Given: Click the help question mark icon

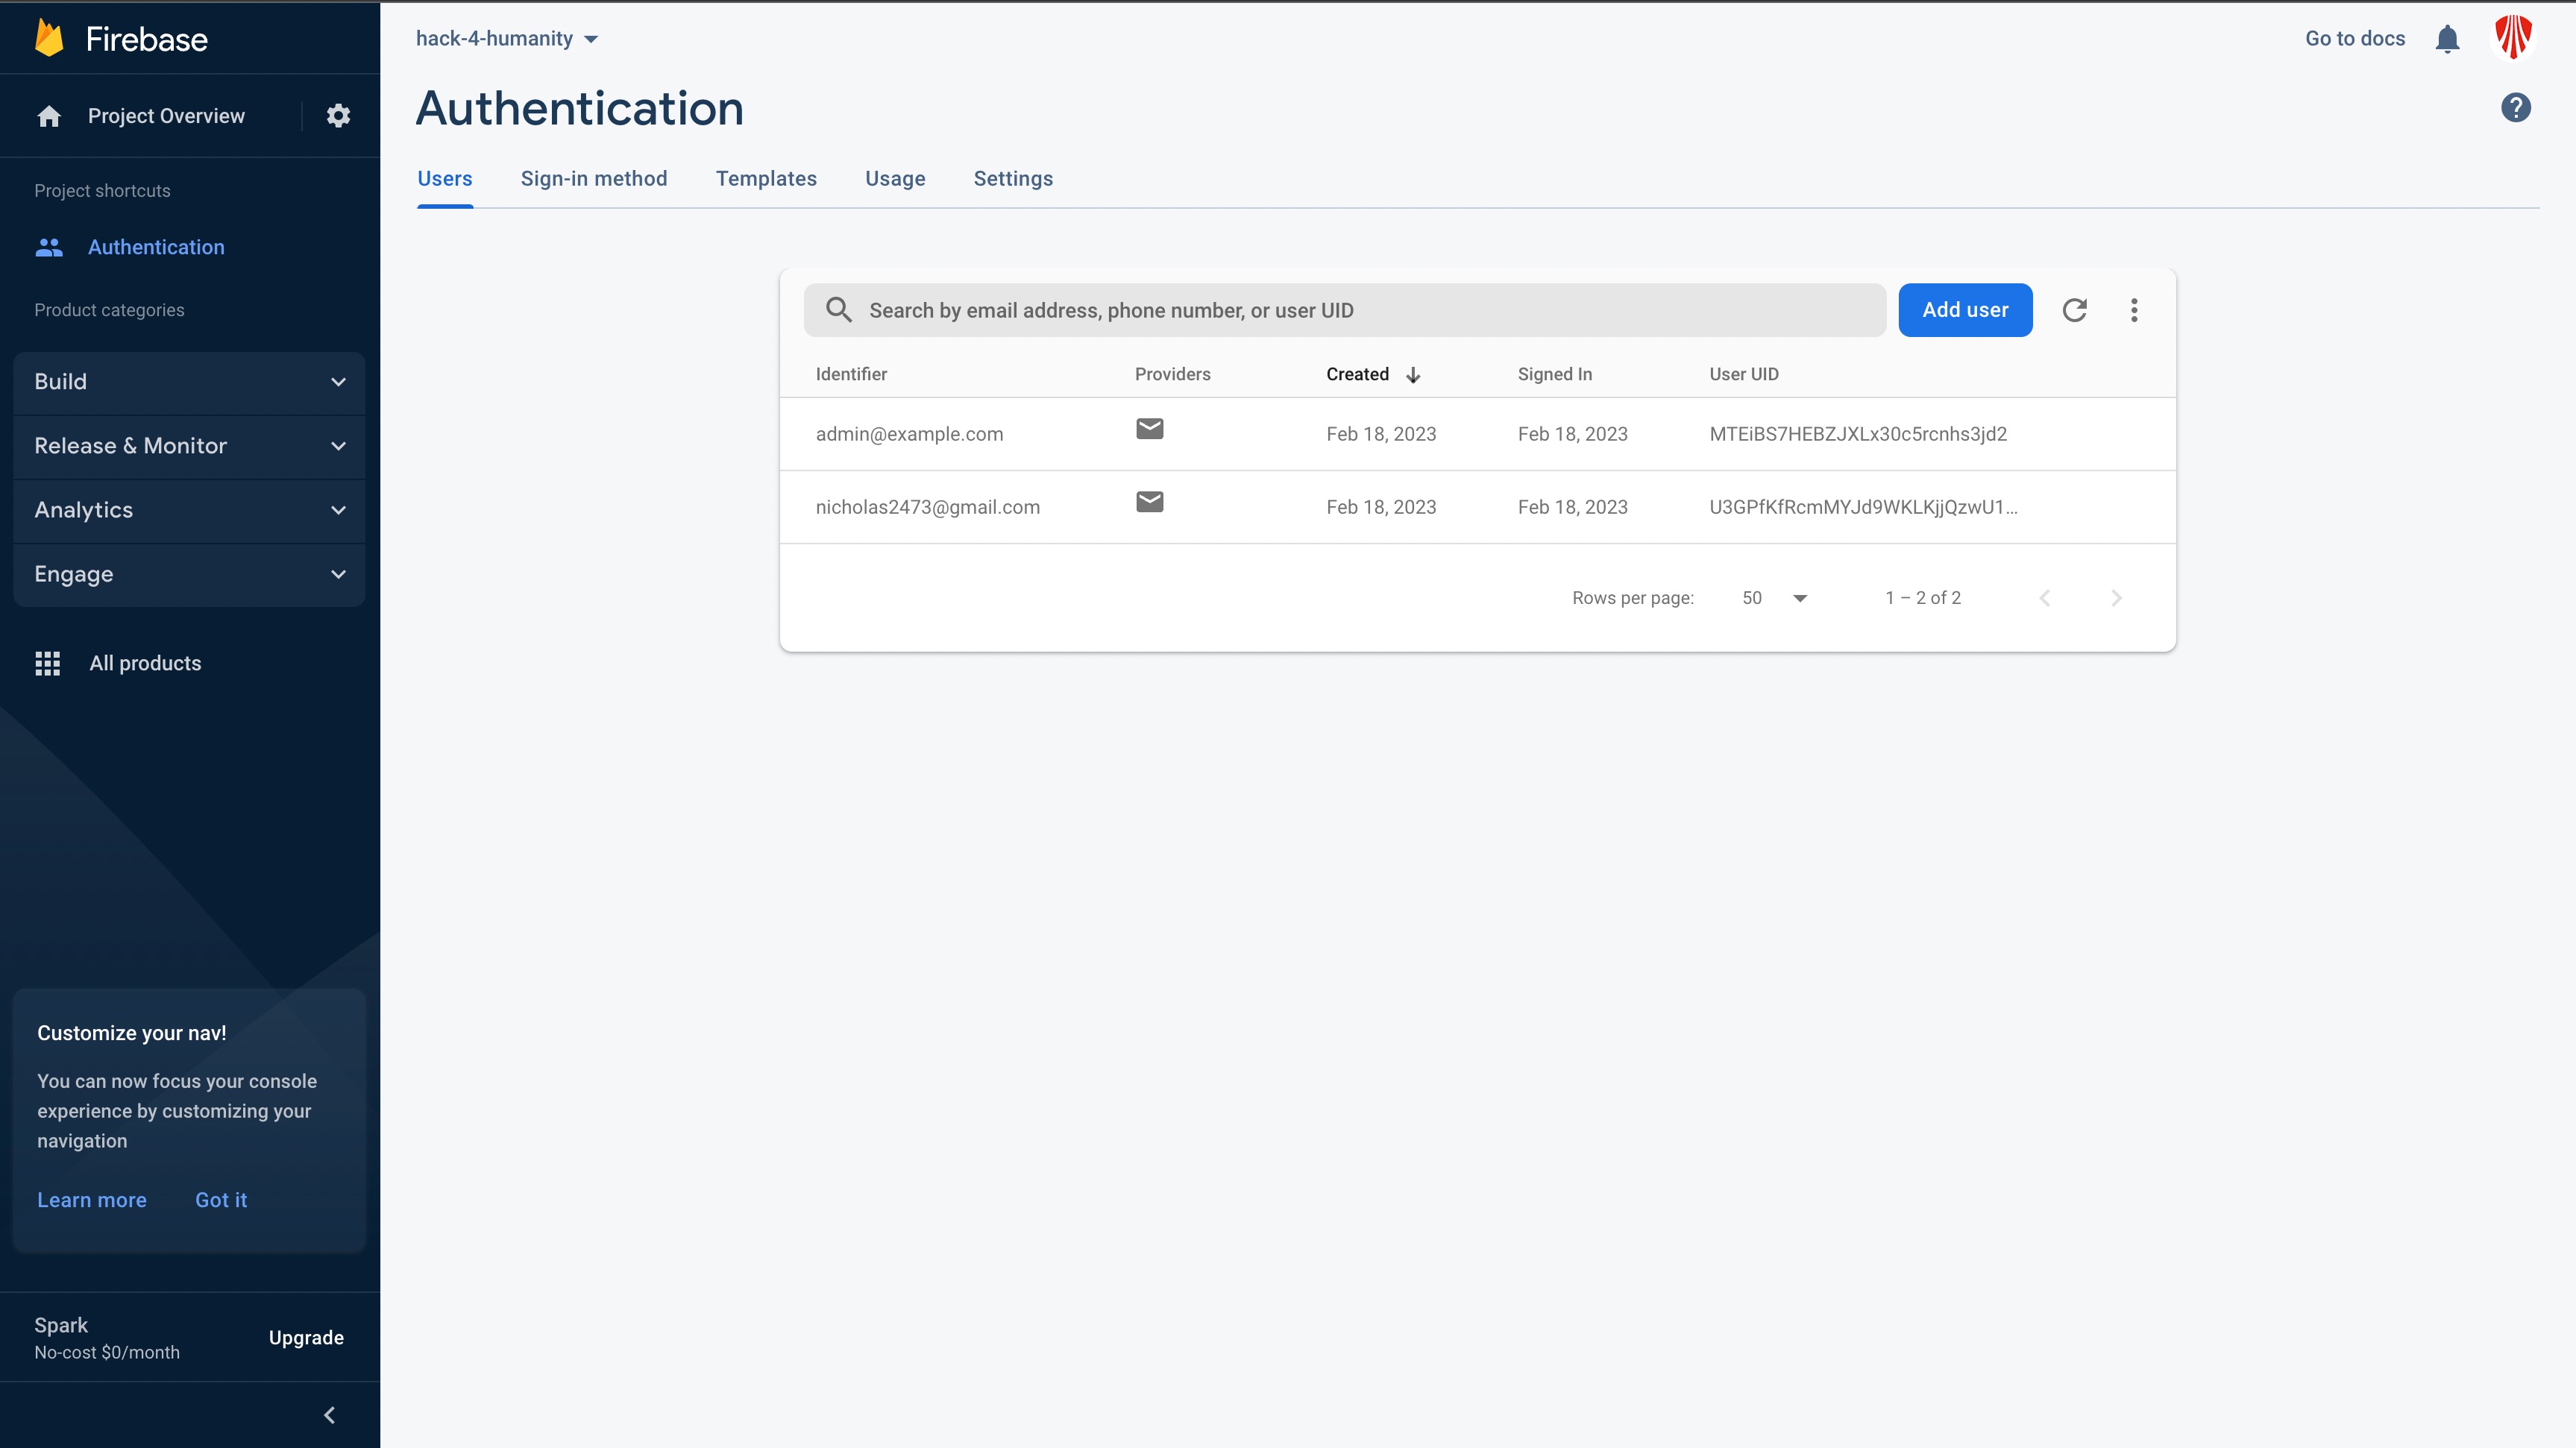Looking at the screenshot, I should 2515,107.
